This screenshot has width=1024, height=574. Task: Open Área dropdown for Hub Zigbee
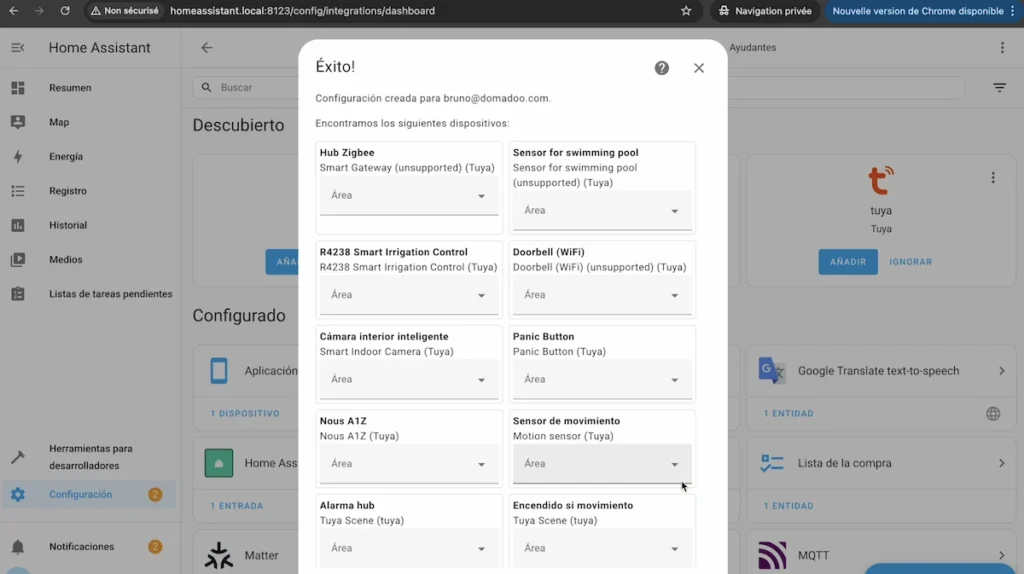[409, 195]
